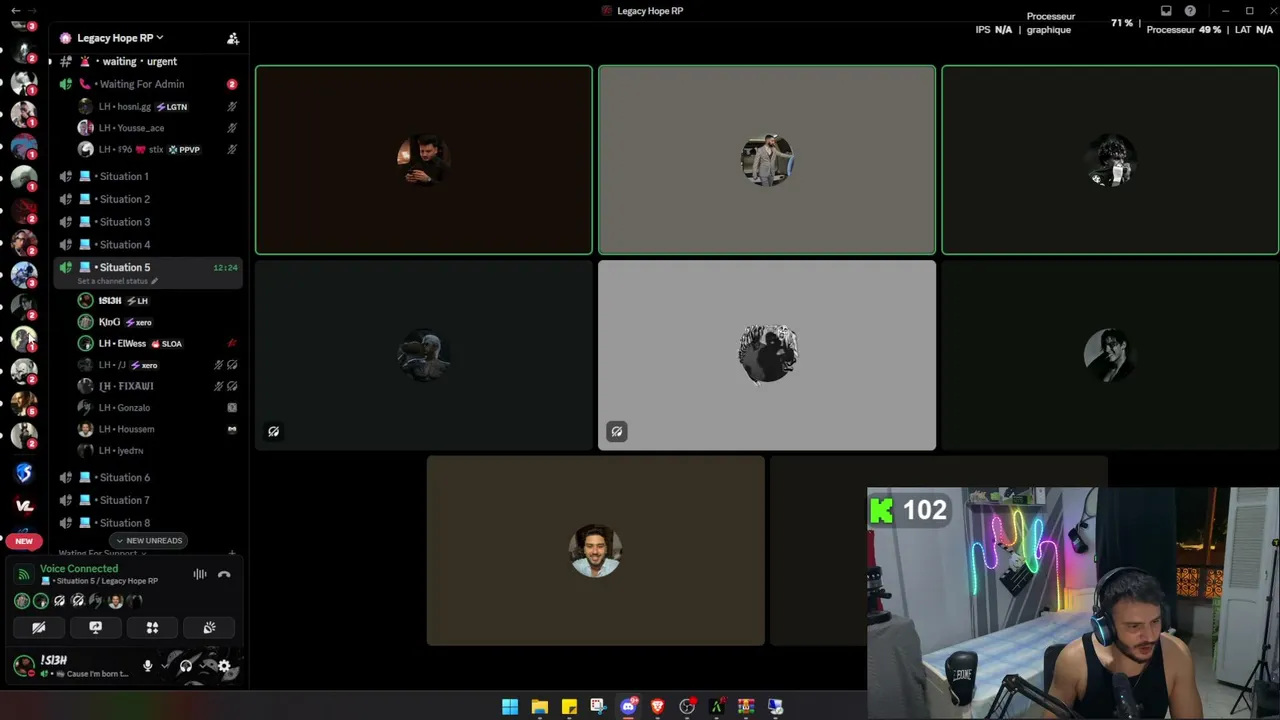1280x720 pixels.
Task: Select user LH Yousse_ace in channel list
Action: 158,128
